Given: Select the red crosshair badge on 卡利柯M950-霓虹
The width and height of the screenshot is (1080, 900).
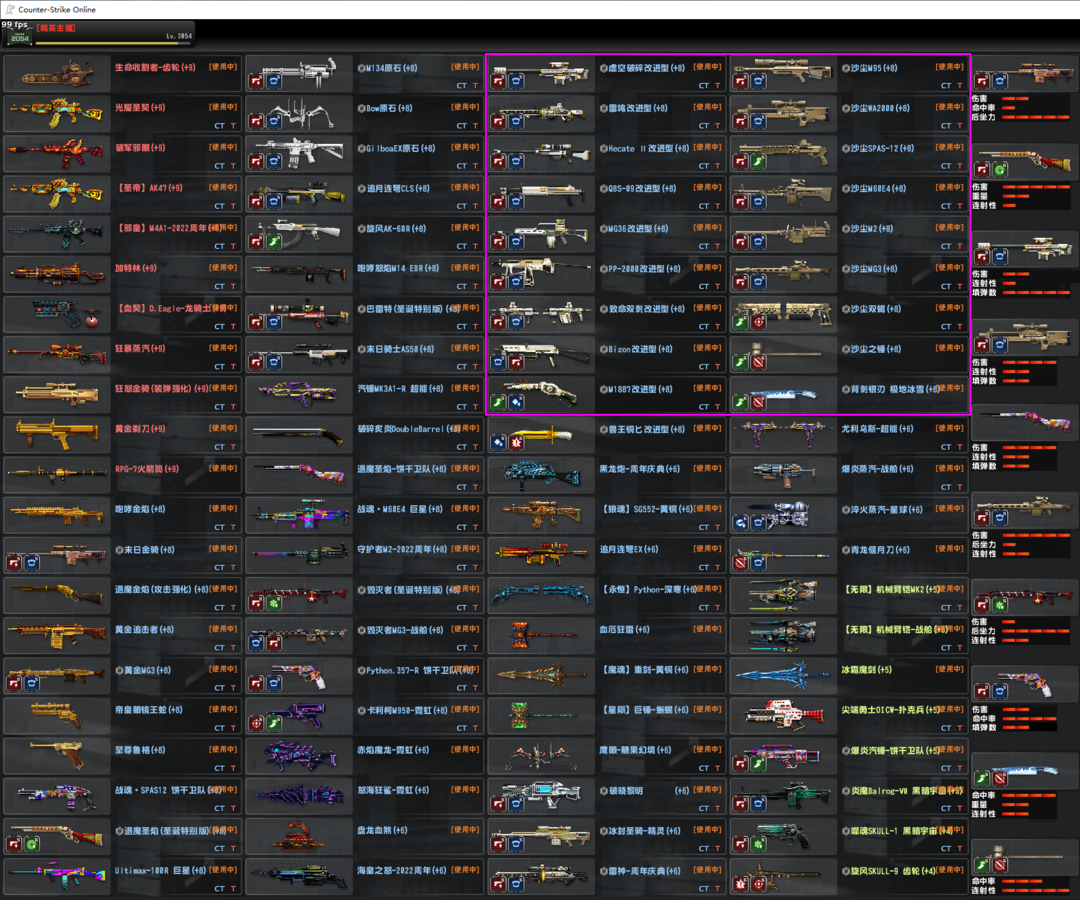Looking at the screenshot, I should 256,724.
